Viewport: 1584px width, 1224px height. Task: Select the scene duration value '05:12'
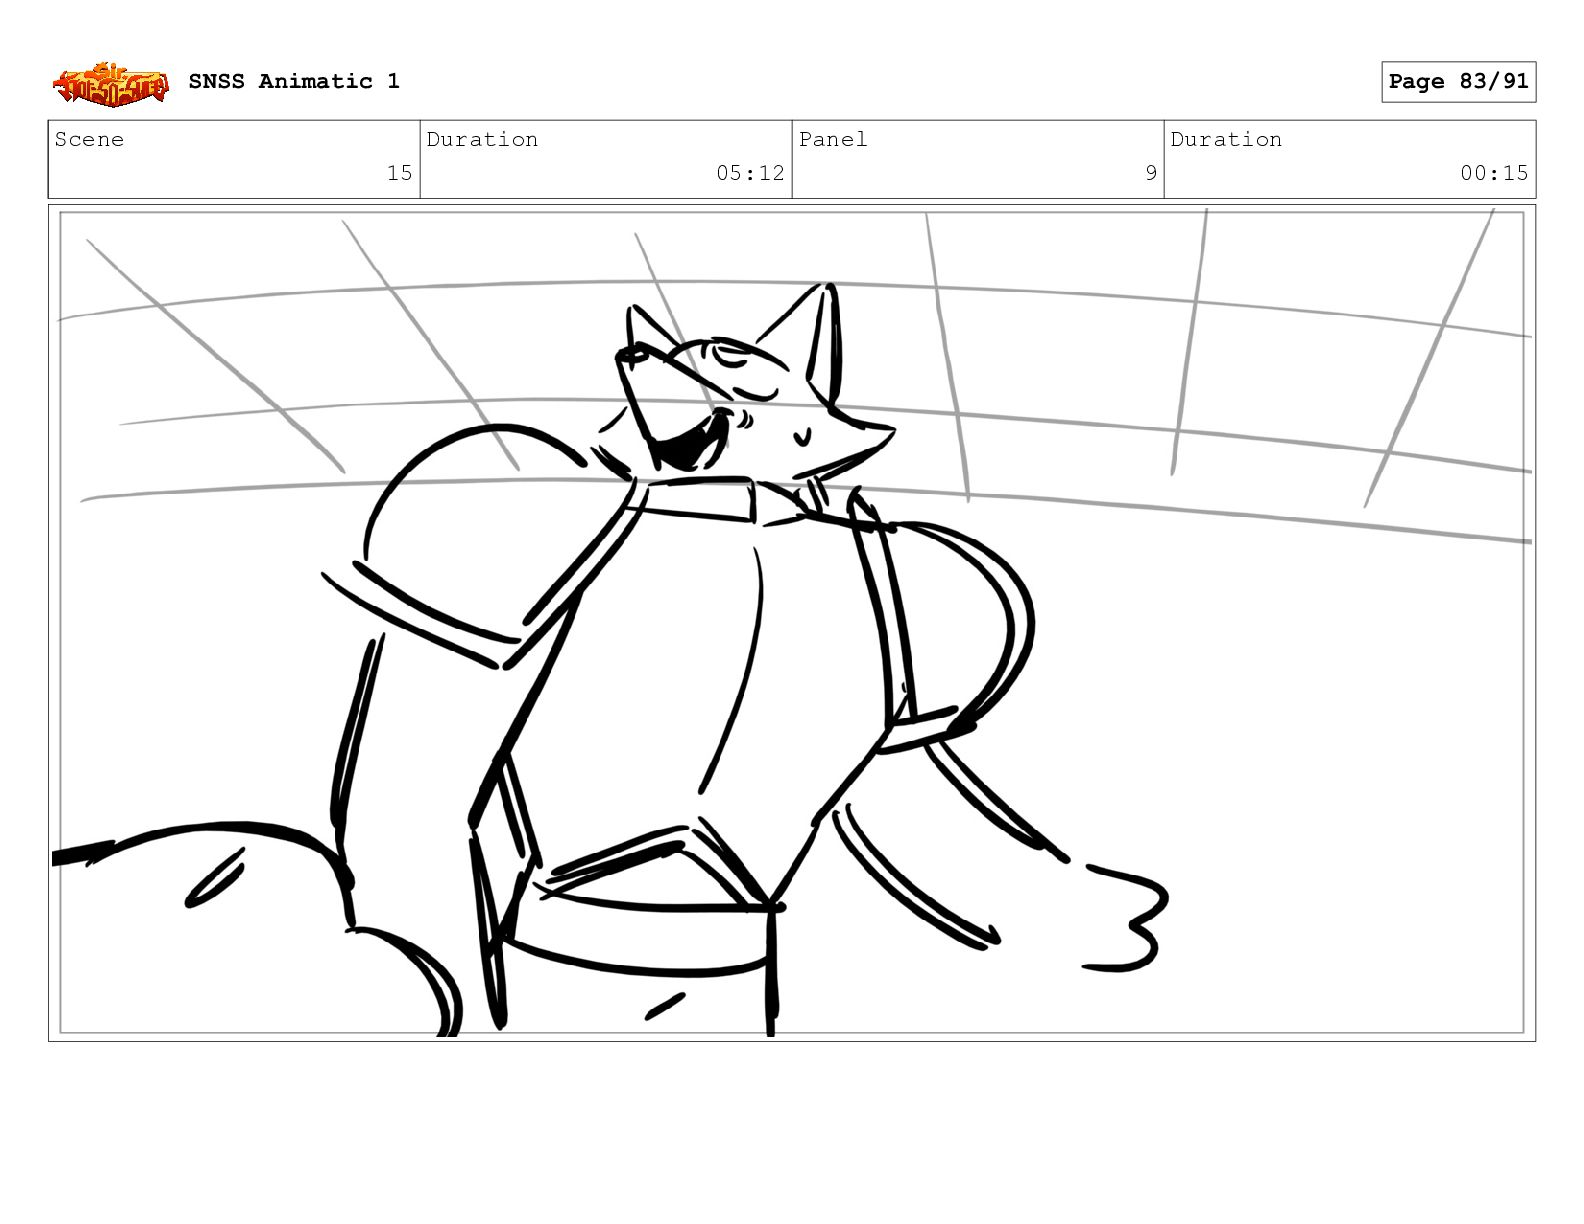coord(750,173)
